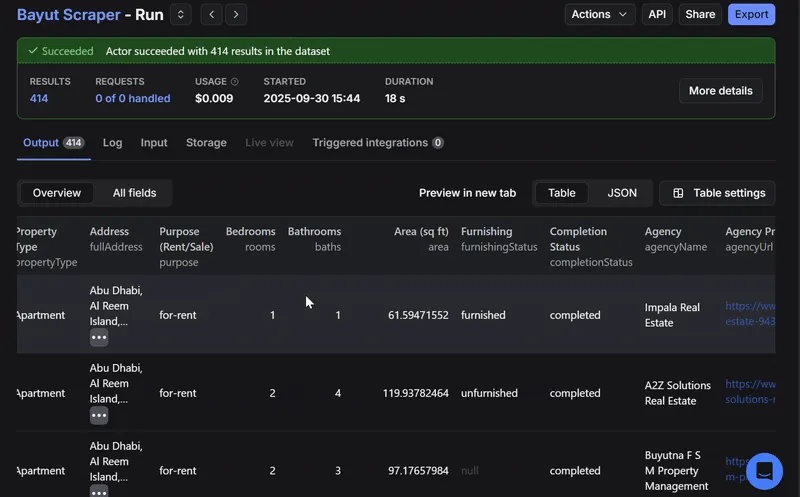Open Table settings
This screenshot has width=800, height=497.
pos(718,193)
